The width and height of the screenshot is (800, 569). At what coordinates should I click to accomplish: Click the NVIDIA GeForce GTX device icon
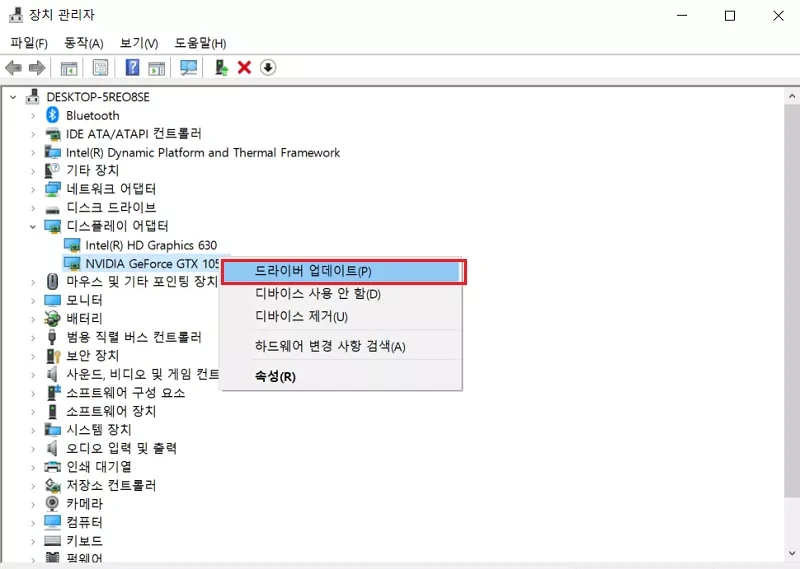coord(72,264)
